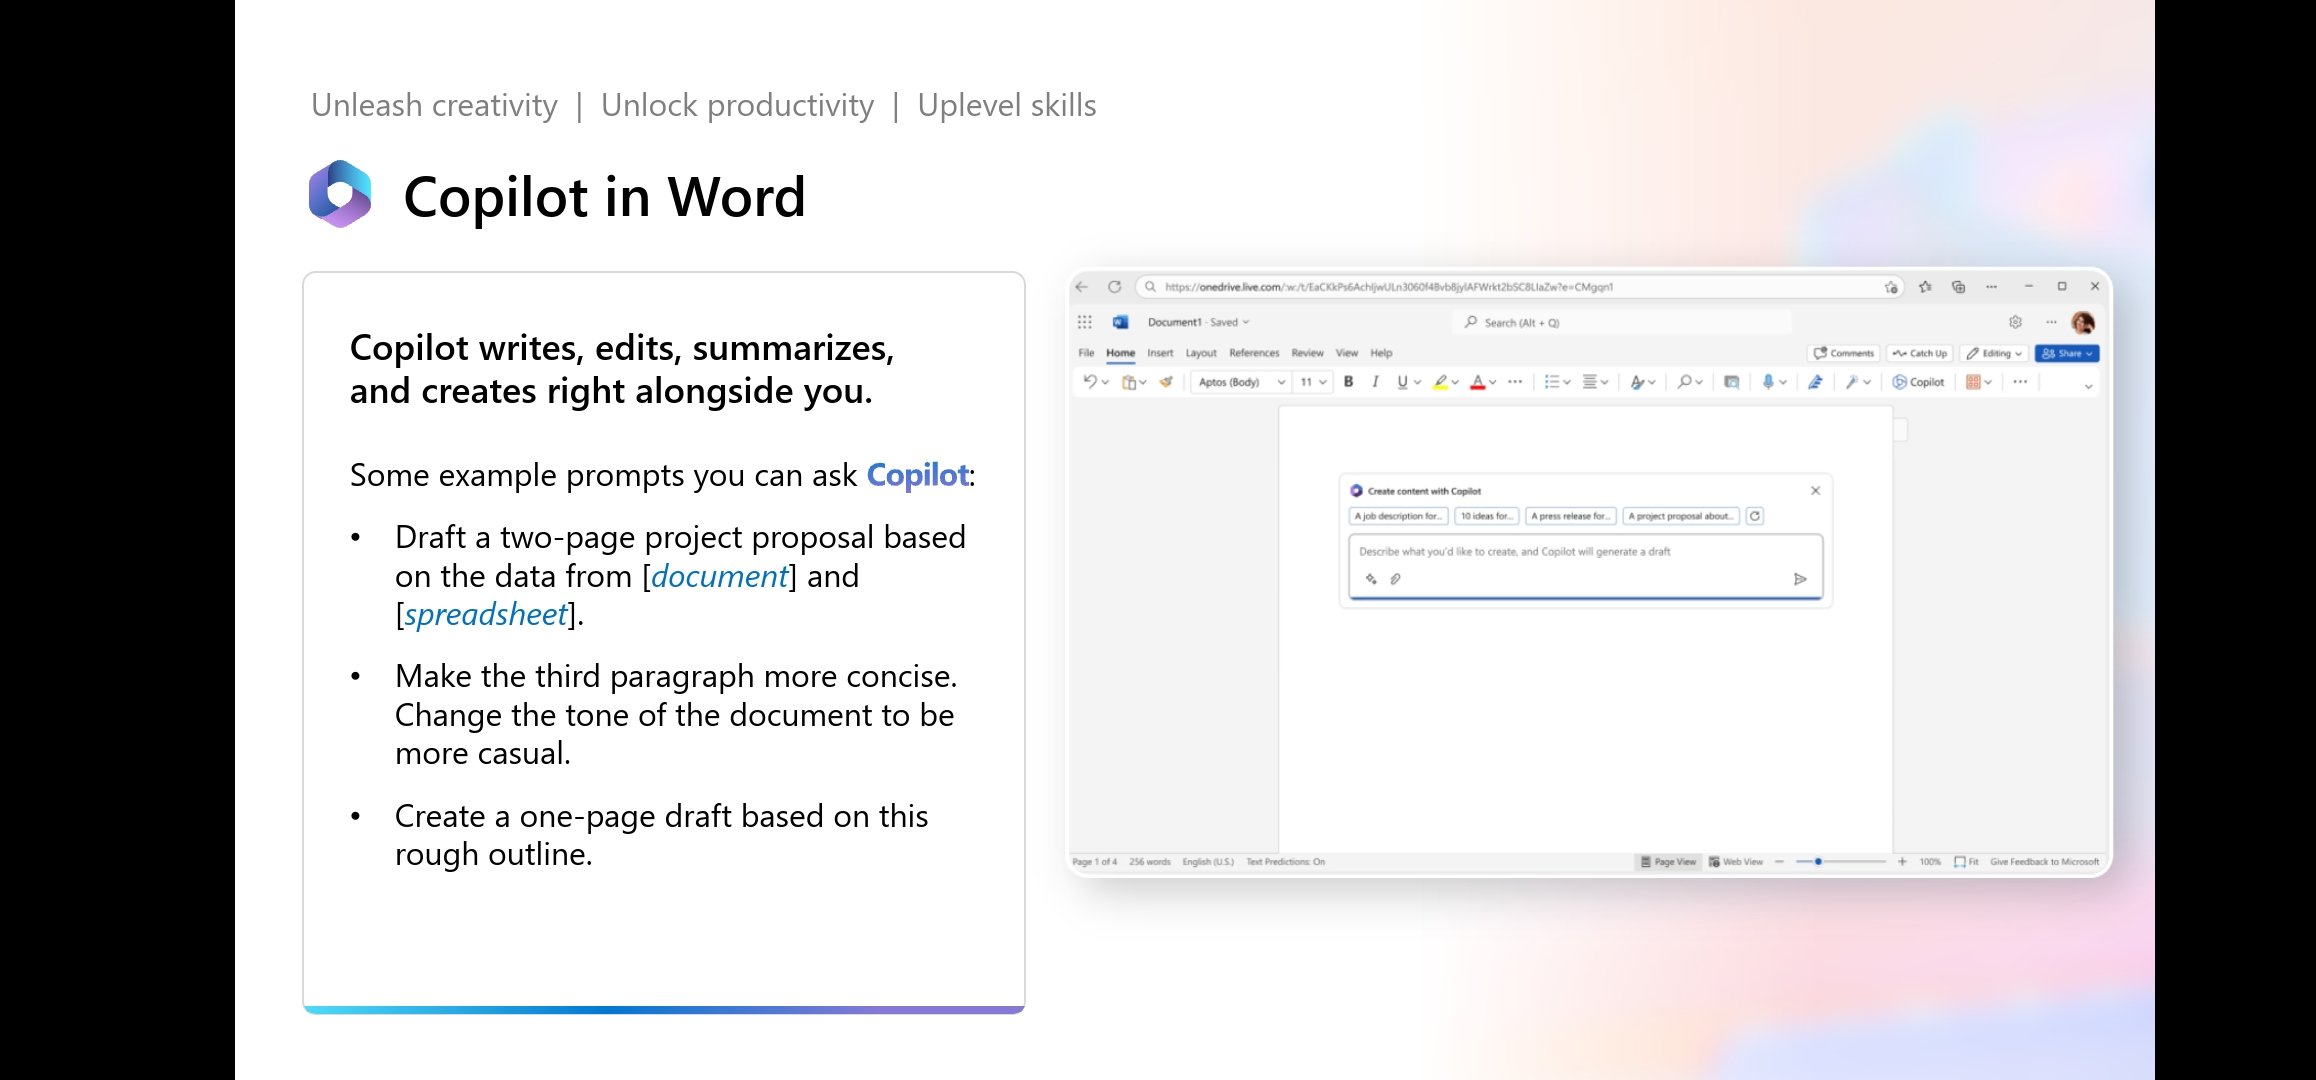Open the Editing mode dropdown
The height and width of the screenshot is (1080, 2316).
coord(1995,353)
